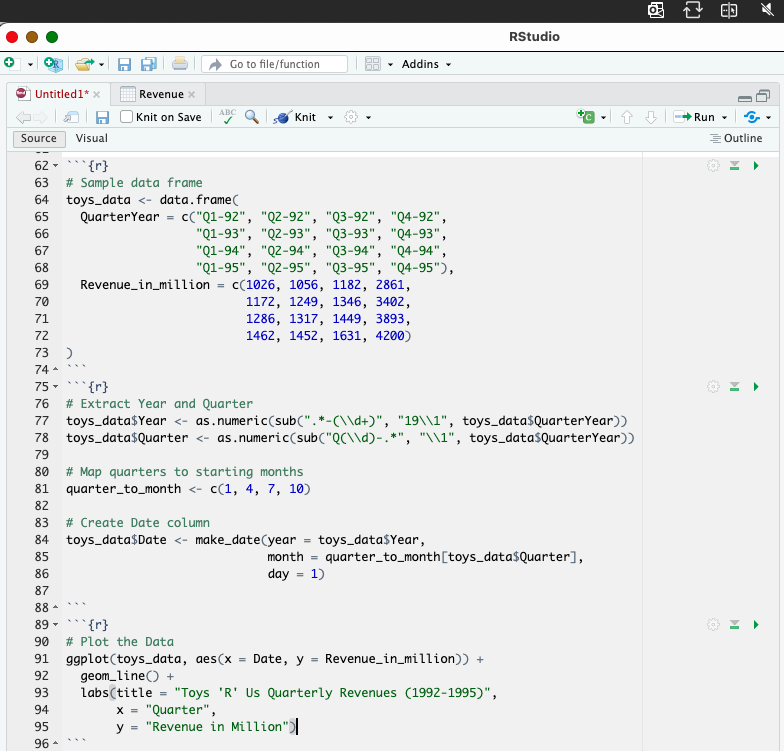Screen dimensions: 784x751
Task: Go back to previous source location
Action: click(24, 118)
